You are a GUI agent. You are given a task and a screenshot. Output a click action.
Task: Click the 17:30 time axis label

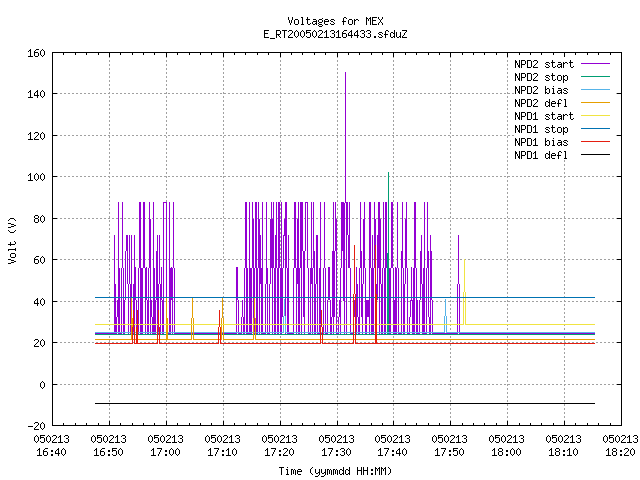[336, 452]
